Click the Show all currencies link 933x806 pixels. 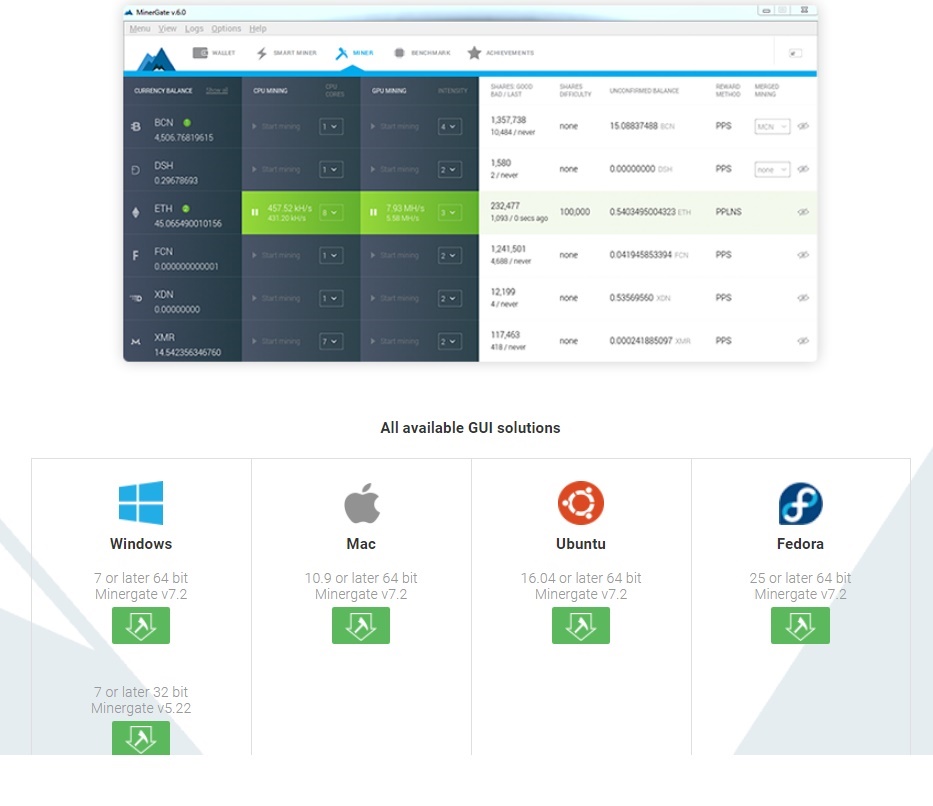pyautogui.click(x=217, y=90)
